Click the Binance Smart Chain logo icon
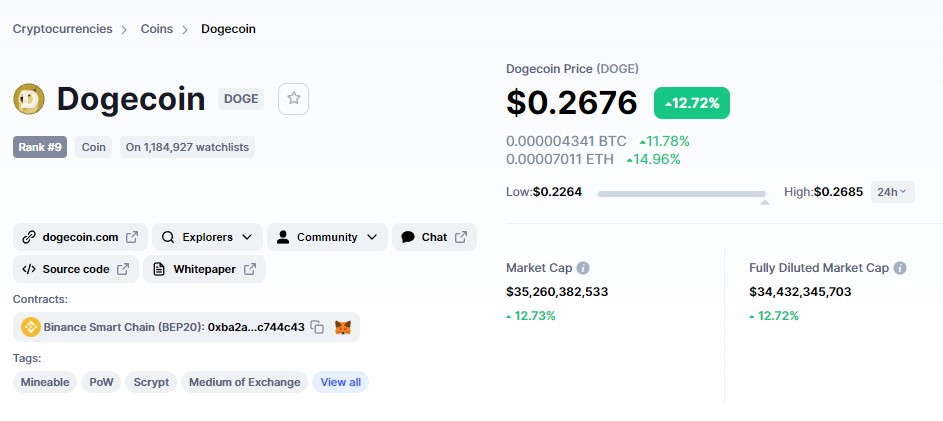The height and width of the screenshot is (421, 943). tap(31, 327)
